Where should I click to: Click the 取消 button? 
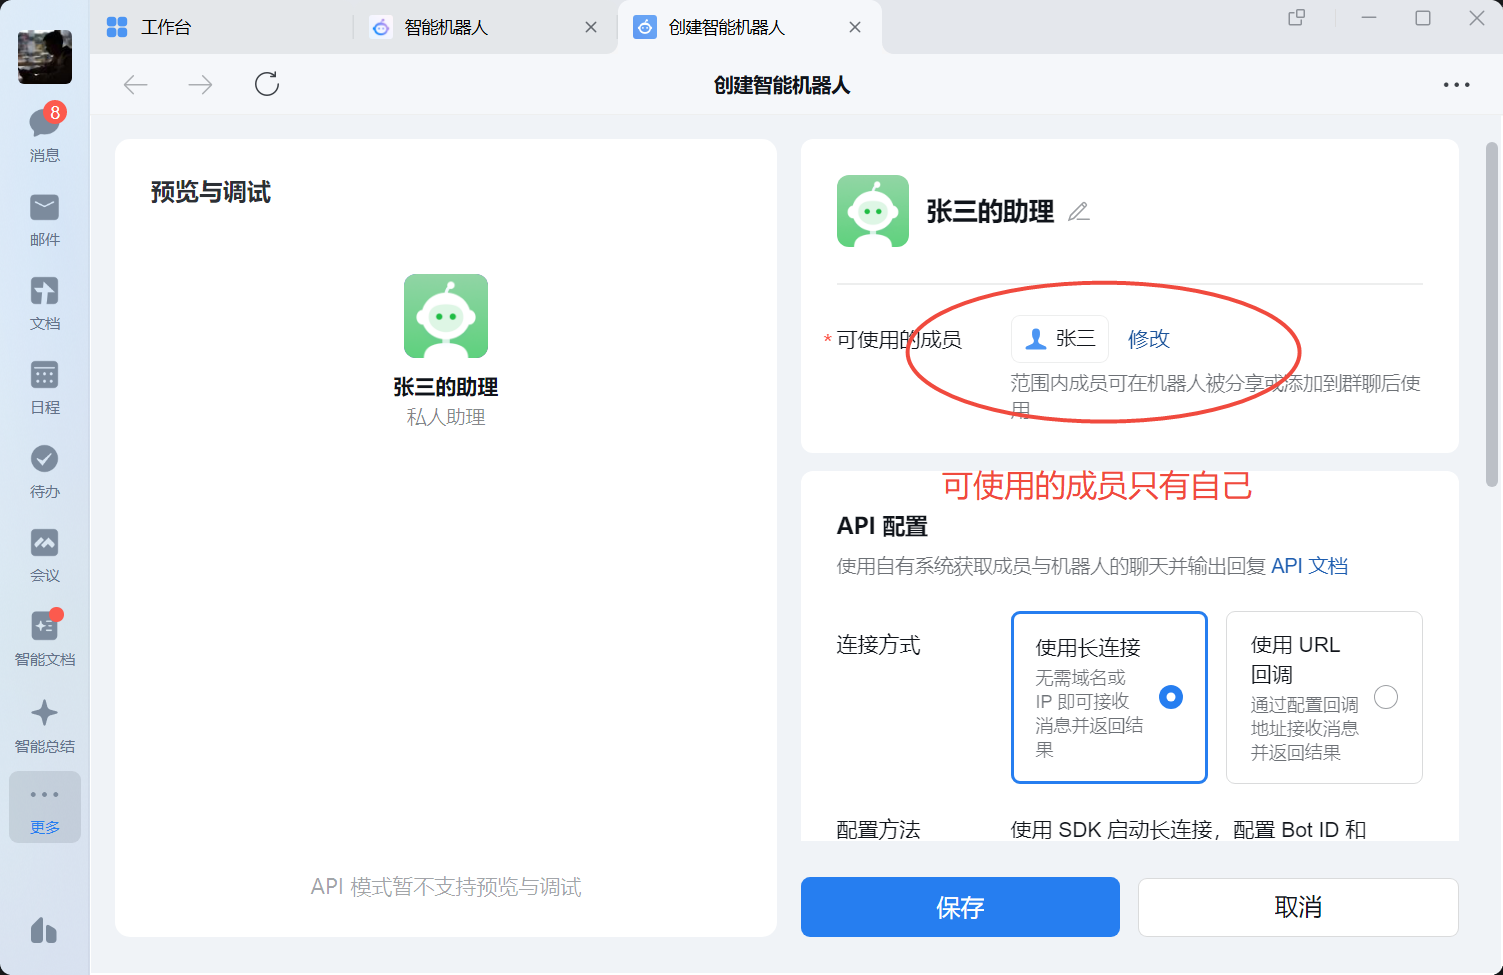tap(1298, 907)
